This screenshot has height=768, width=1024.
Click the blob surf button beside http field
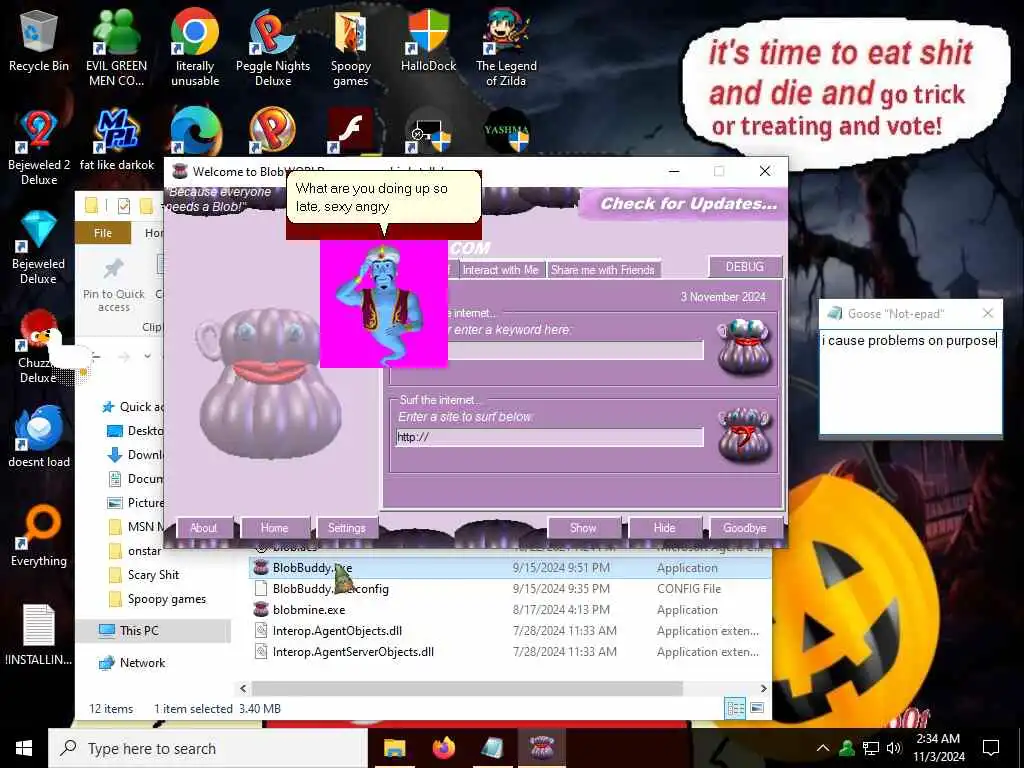(x=744, y=435)
